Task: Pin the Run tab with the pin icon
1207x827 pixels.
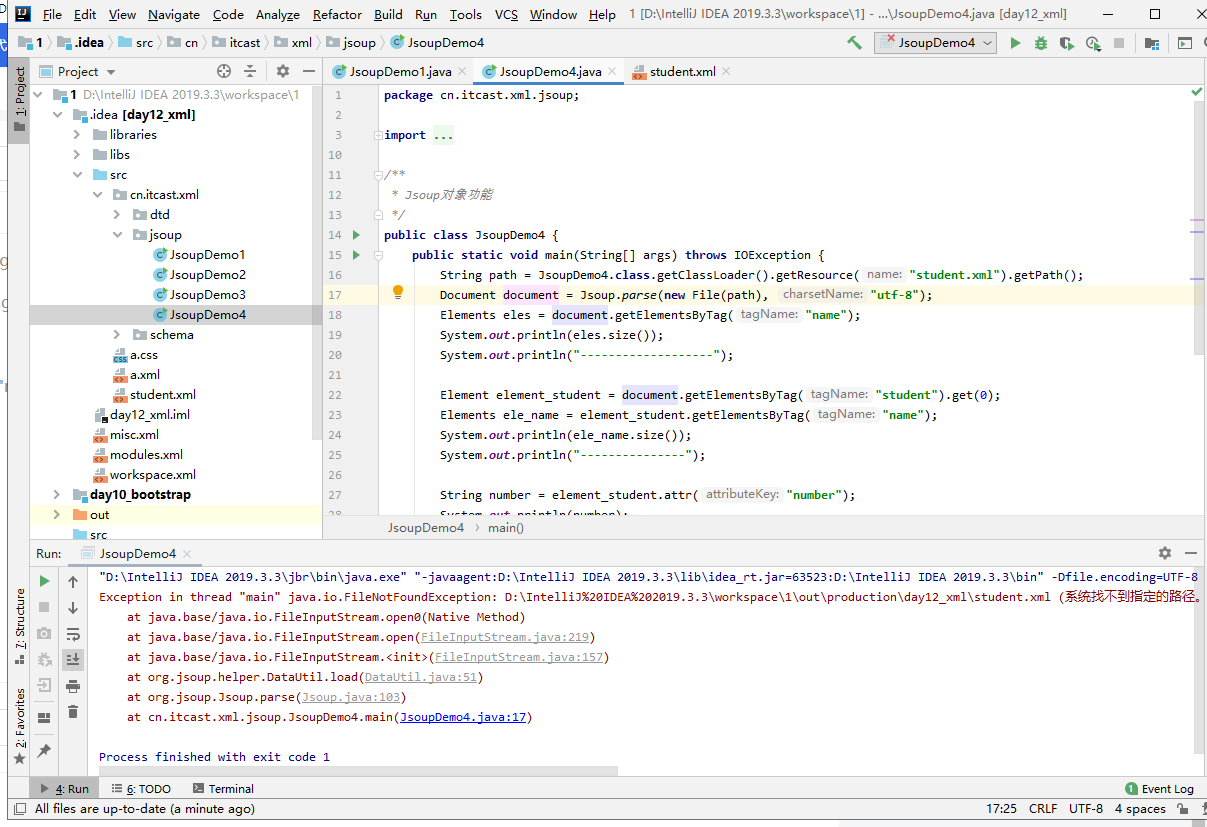Action: tap(44, 750)
